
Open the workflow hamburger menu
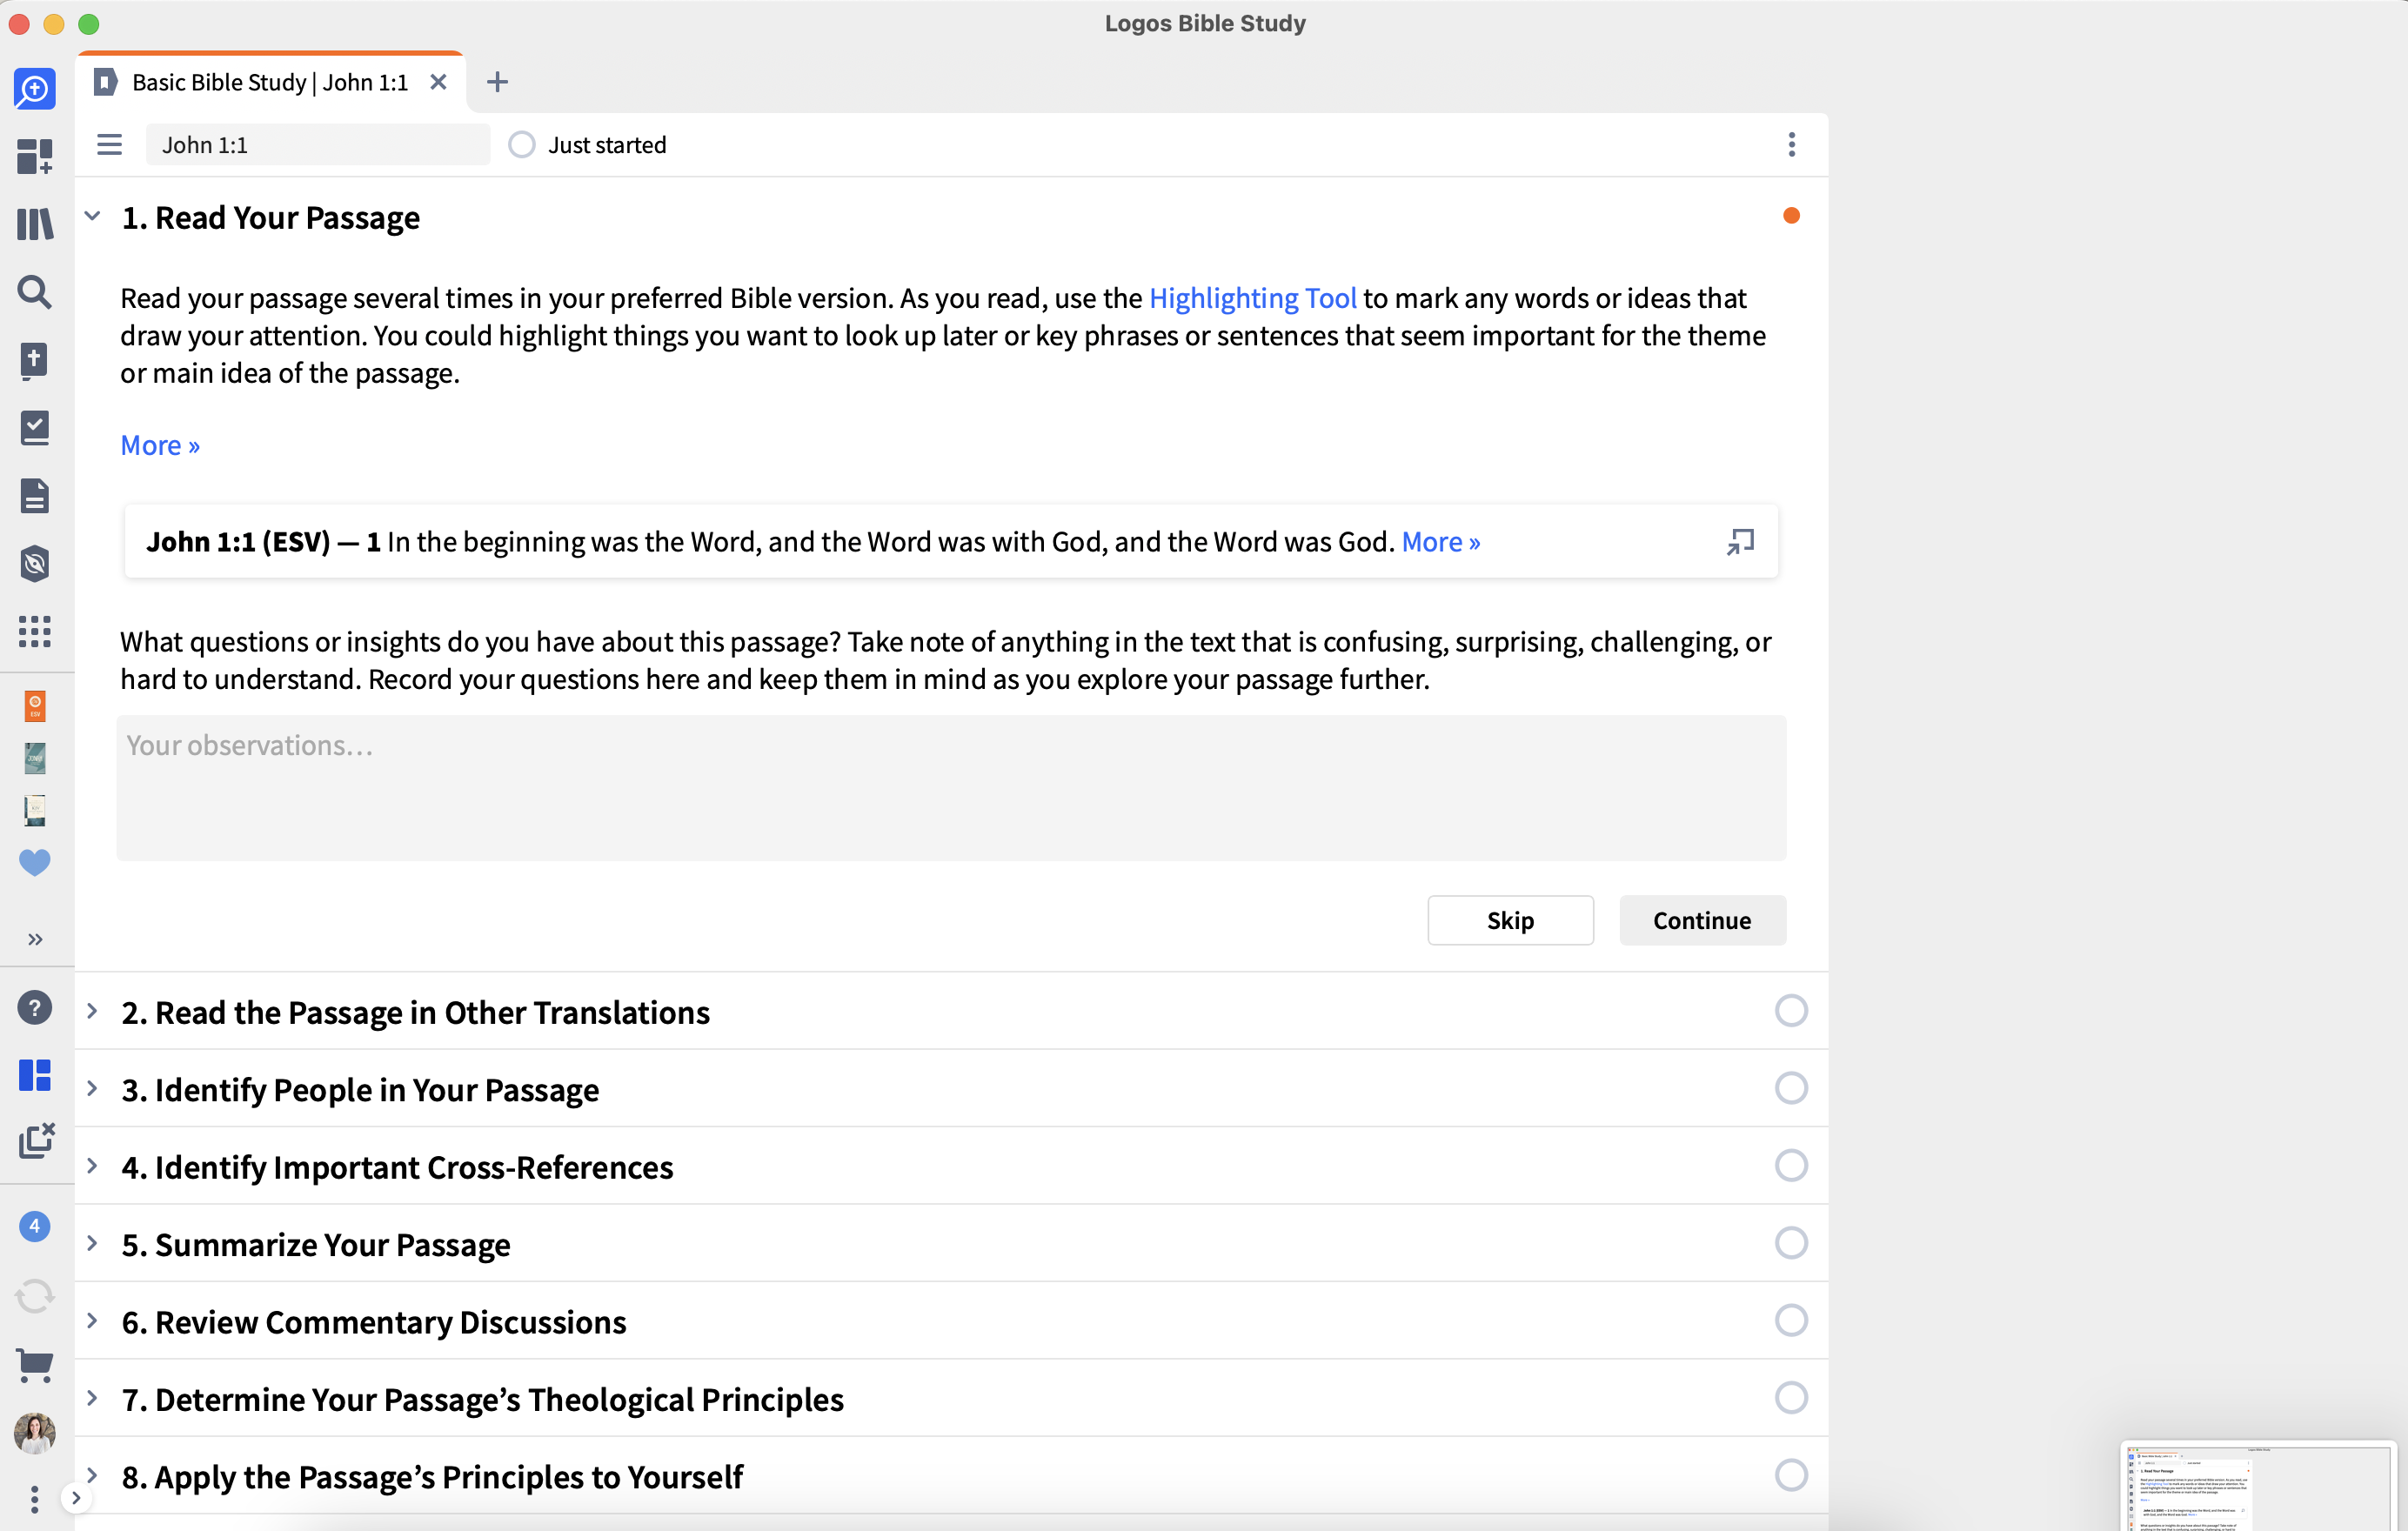click(109, 145)
